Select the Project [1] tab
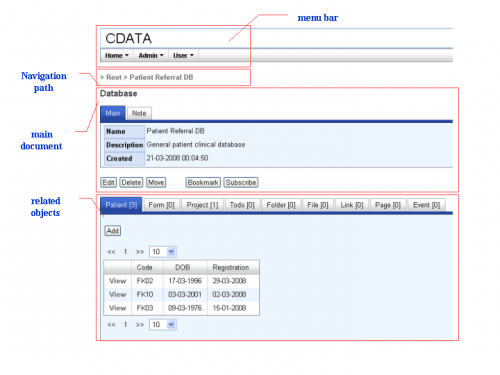 (x=202, y=205)
